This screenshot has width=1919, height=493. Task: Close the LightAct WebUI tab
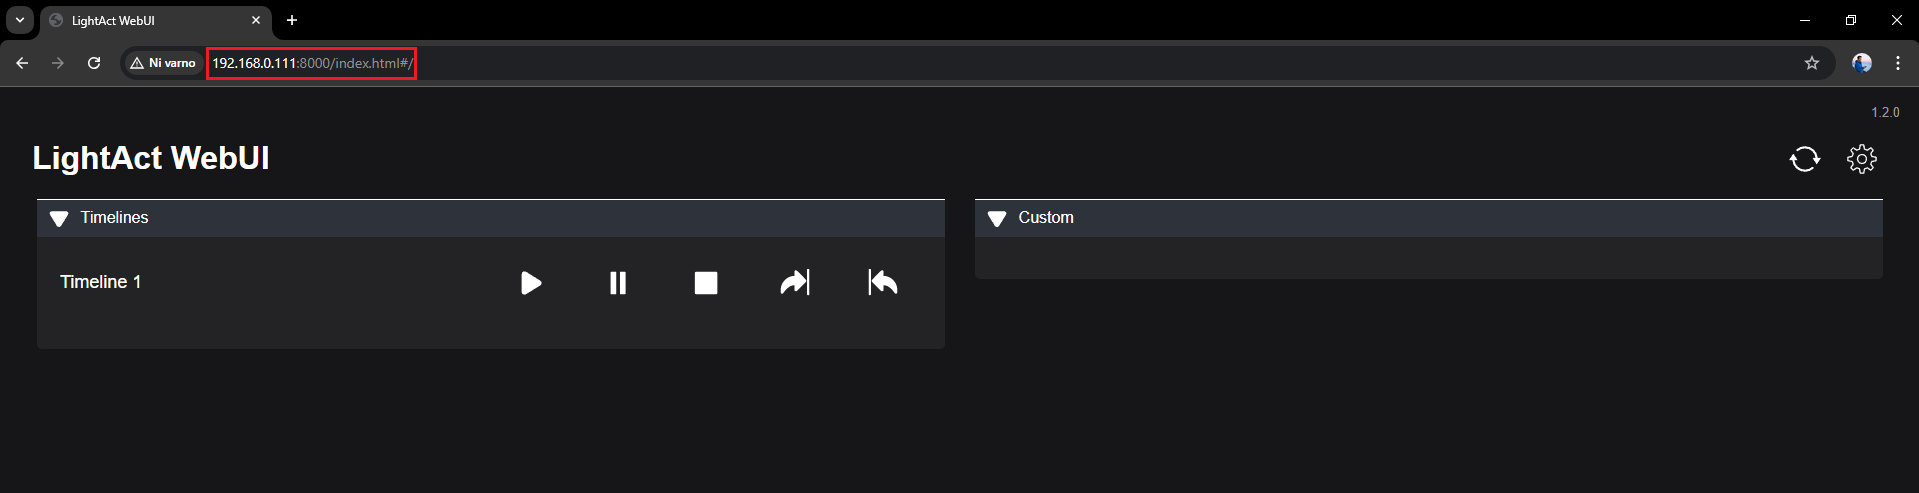[x=256, y=20]
